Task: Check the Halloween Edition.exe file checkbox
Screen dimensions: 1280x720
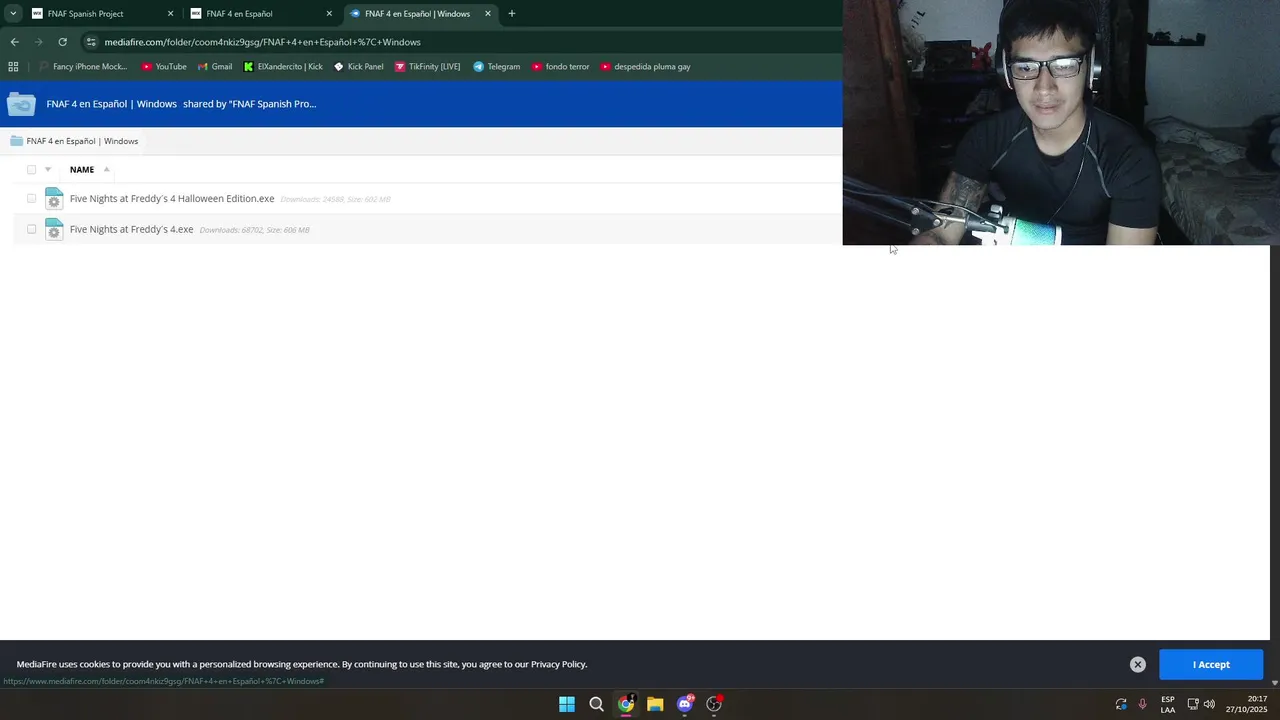Action: (31, 198)
